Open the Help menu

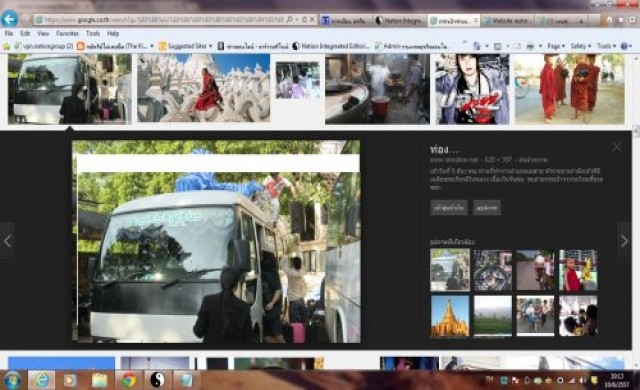113,33
